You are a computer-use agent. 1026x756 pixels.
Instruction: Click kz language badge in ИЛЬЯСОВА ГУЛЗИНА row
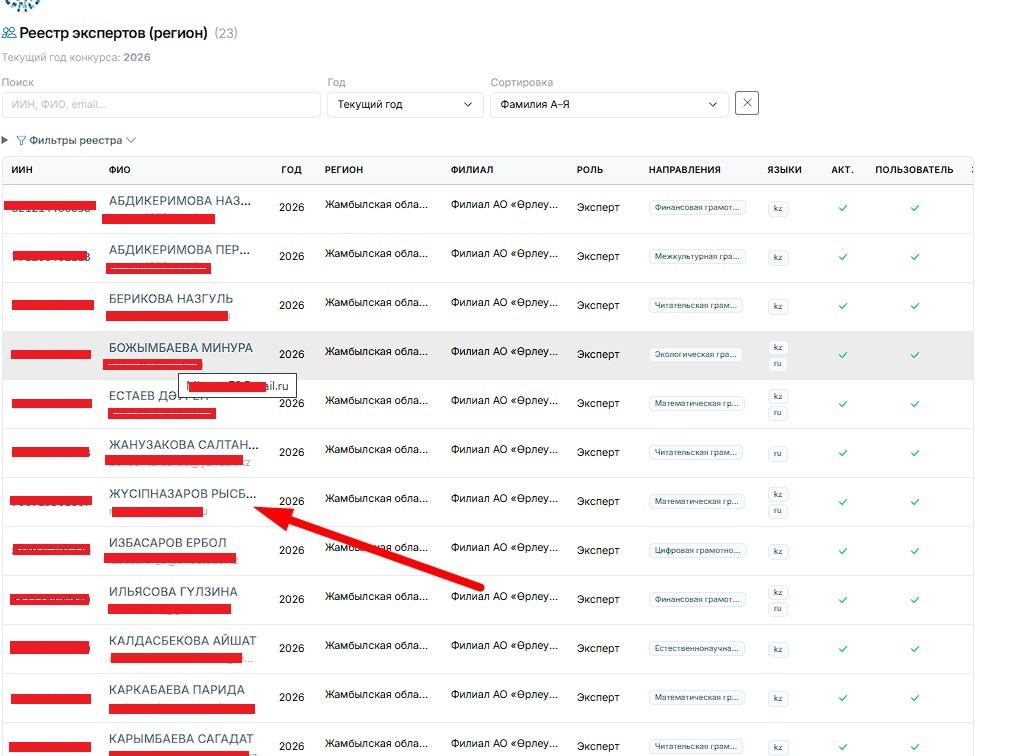(777, 592)
